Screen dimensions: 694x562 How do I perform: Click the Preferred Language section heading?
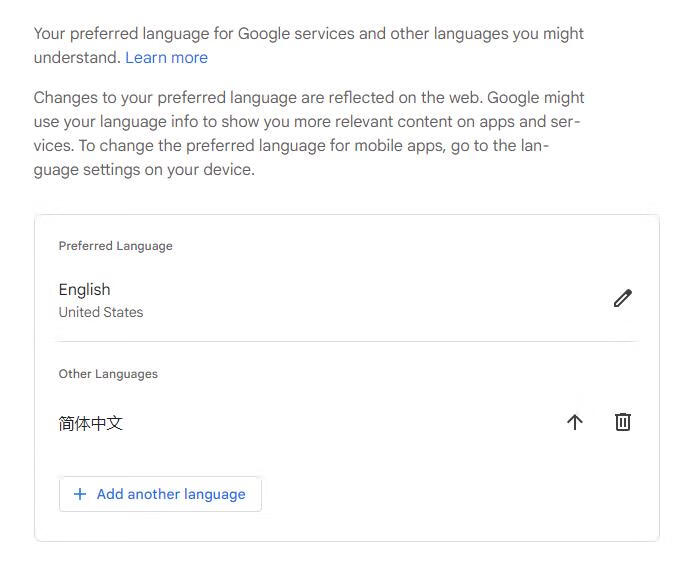115,246
